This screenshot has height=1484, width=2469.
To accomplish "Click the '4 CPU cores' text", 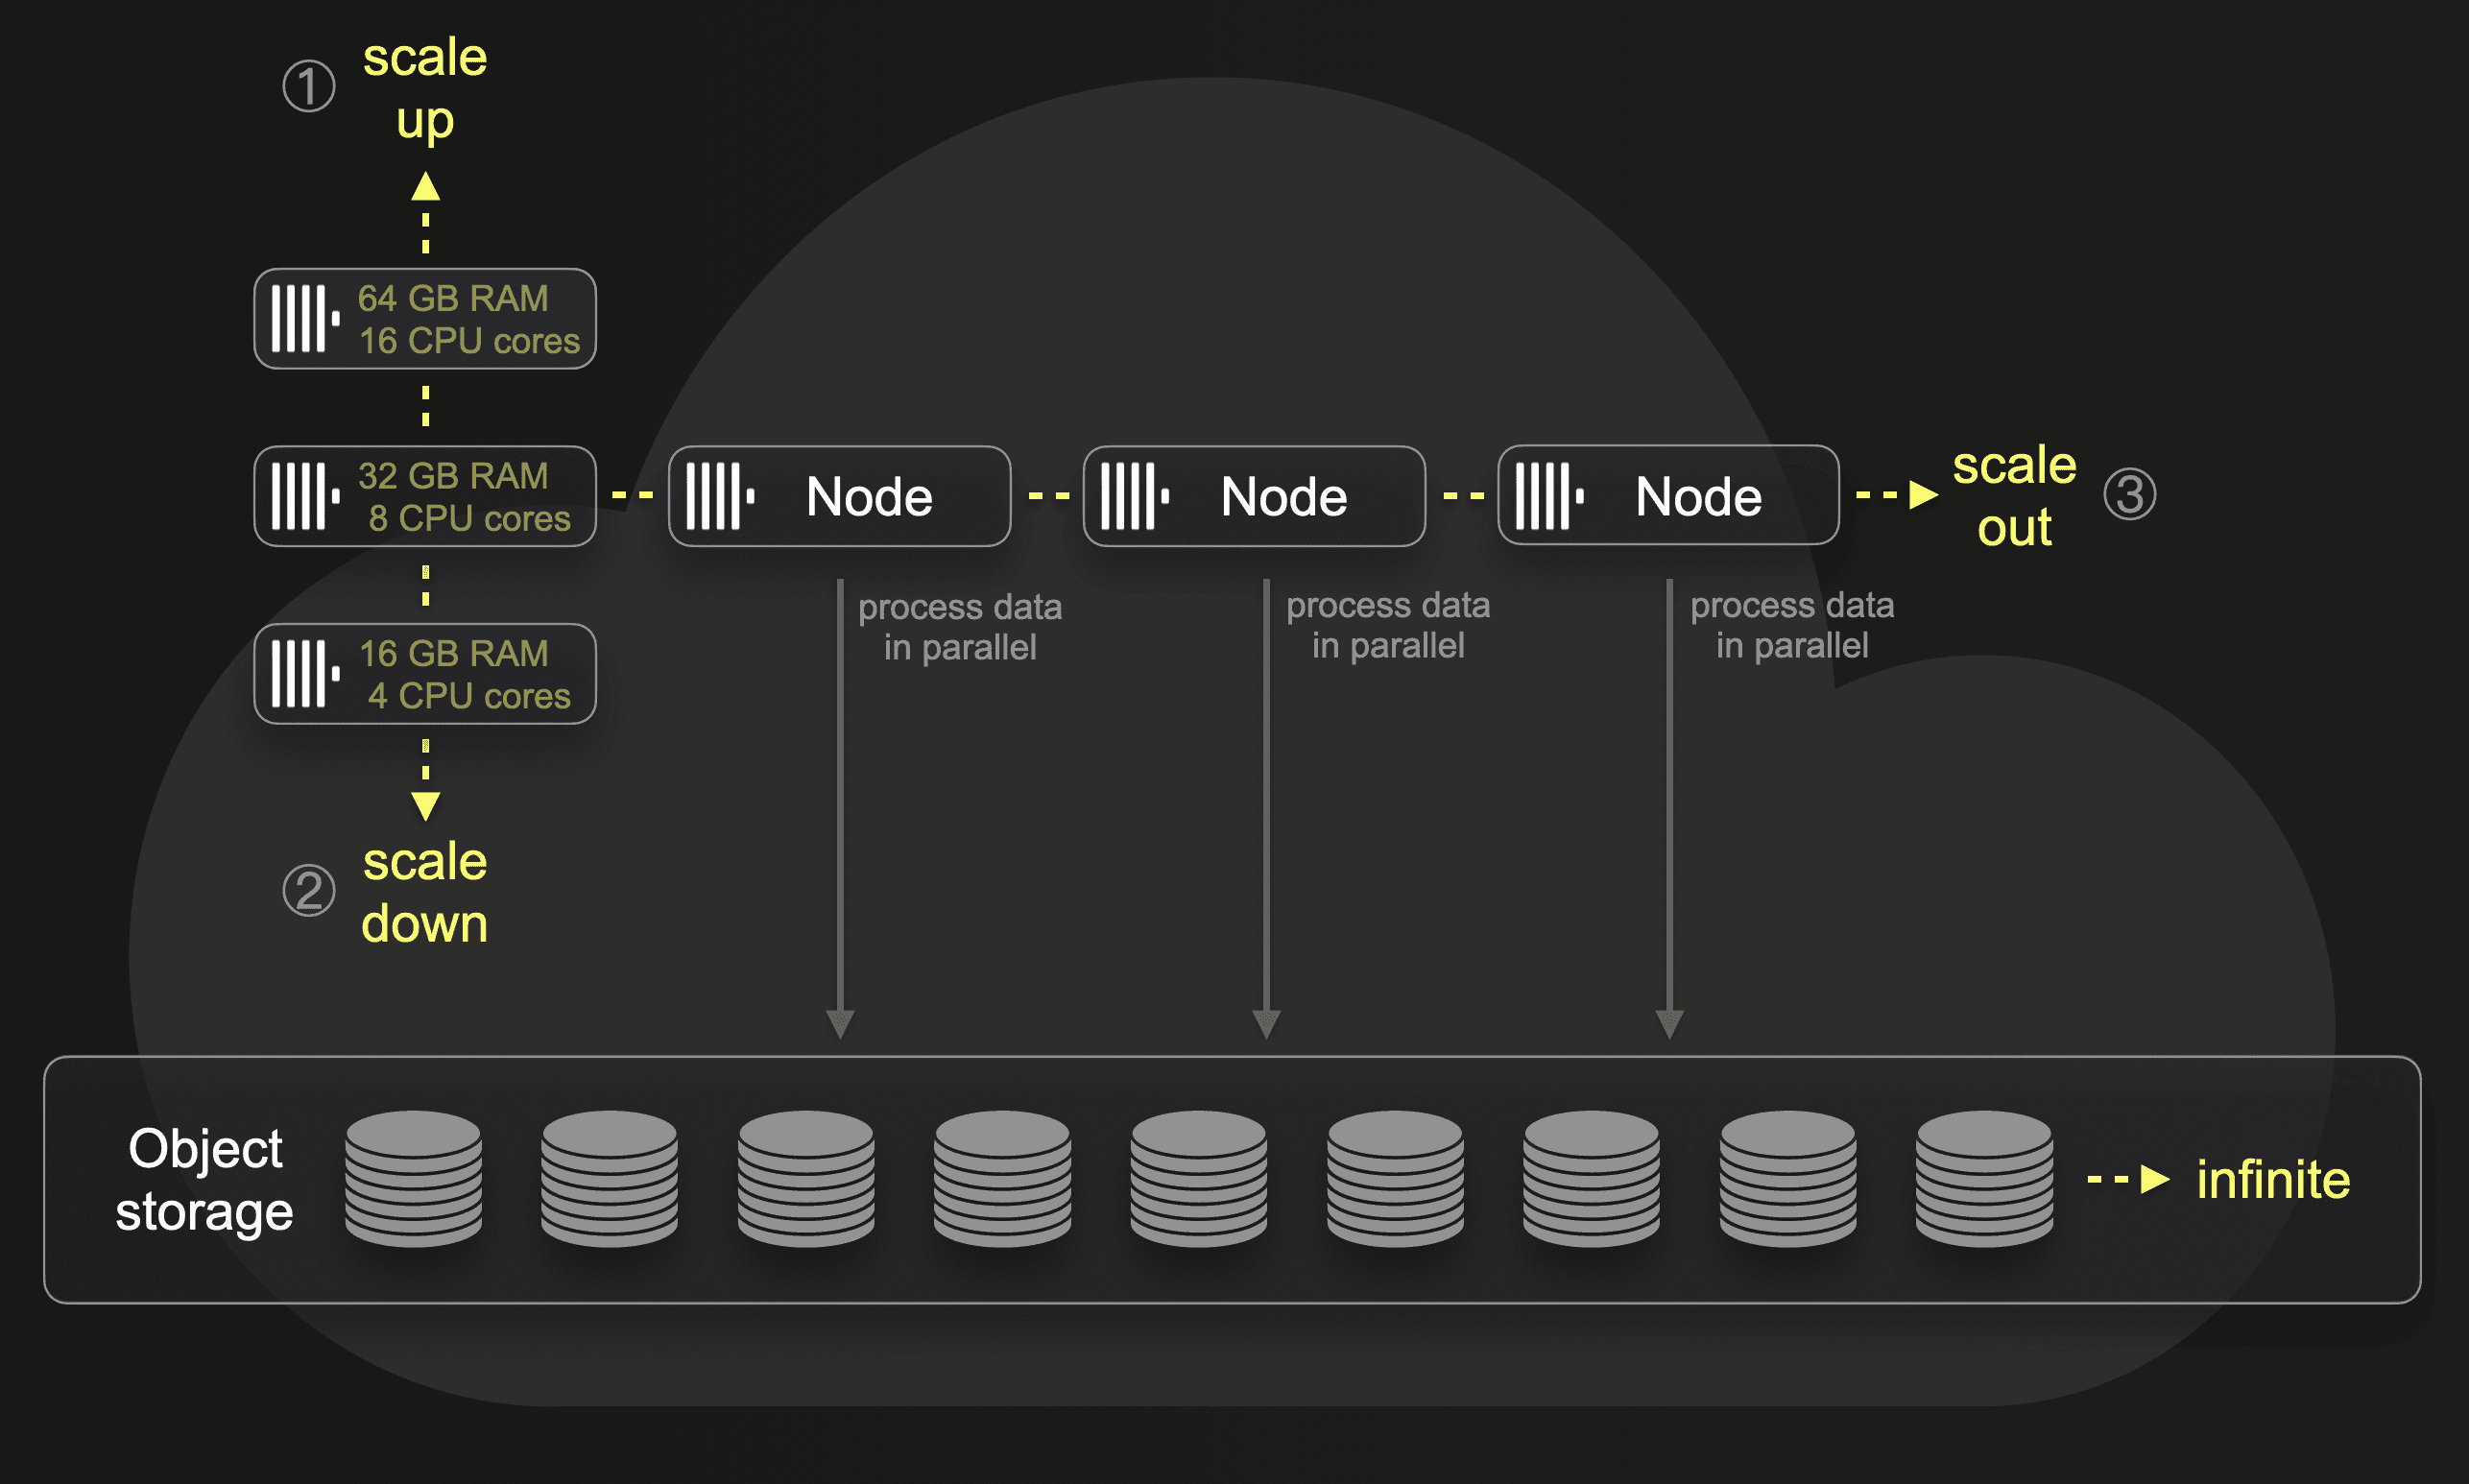I will (469, 696).
